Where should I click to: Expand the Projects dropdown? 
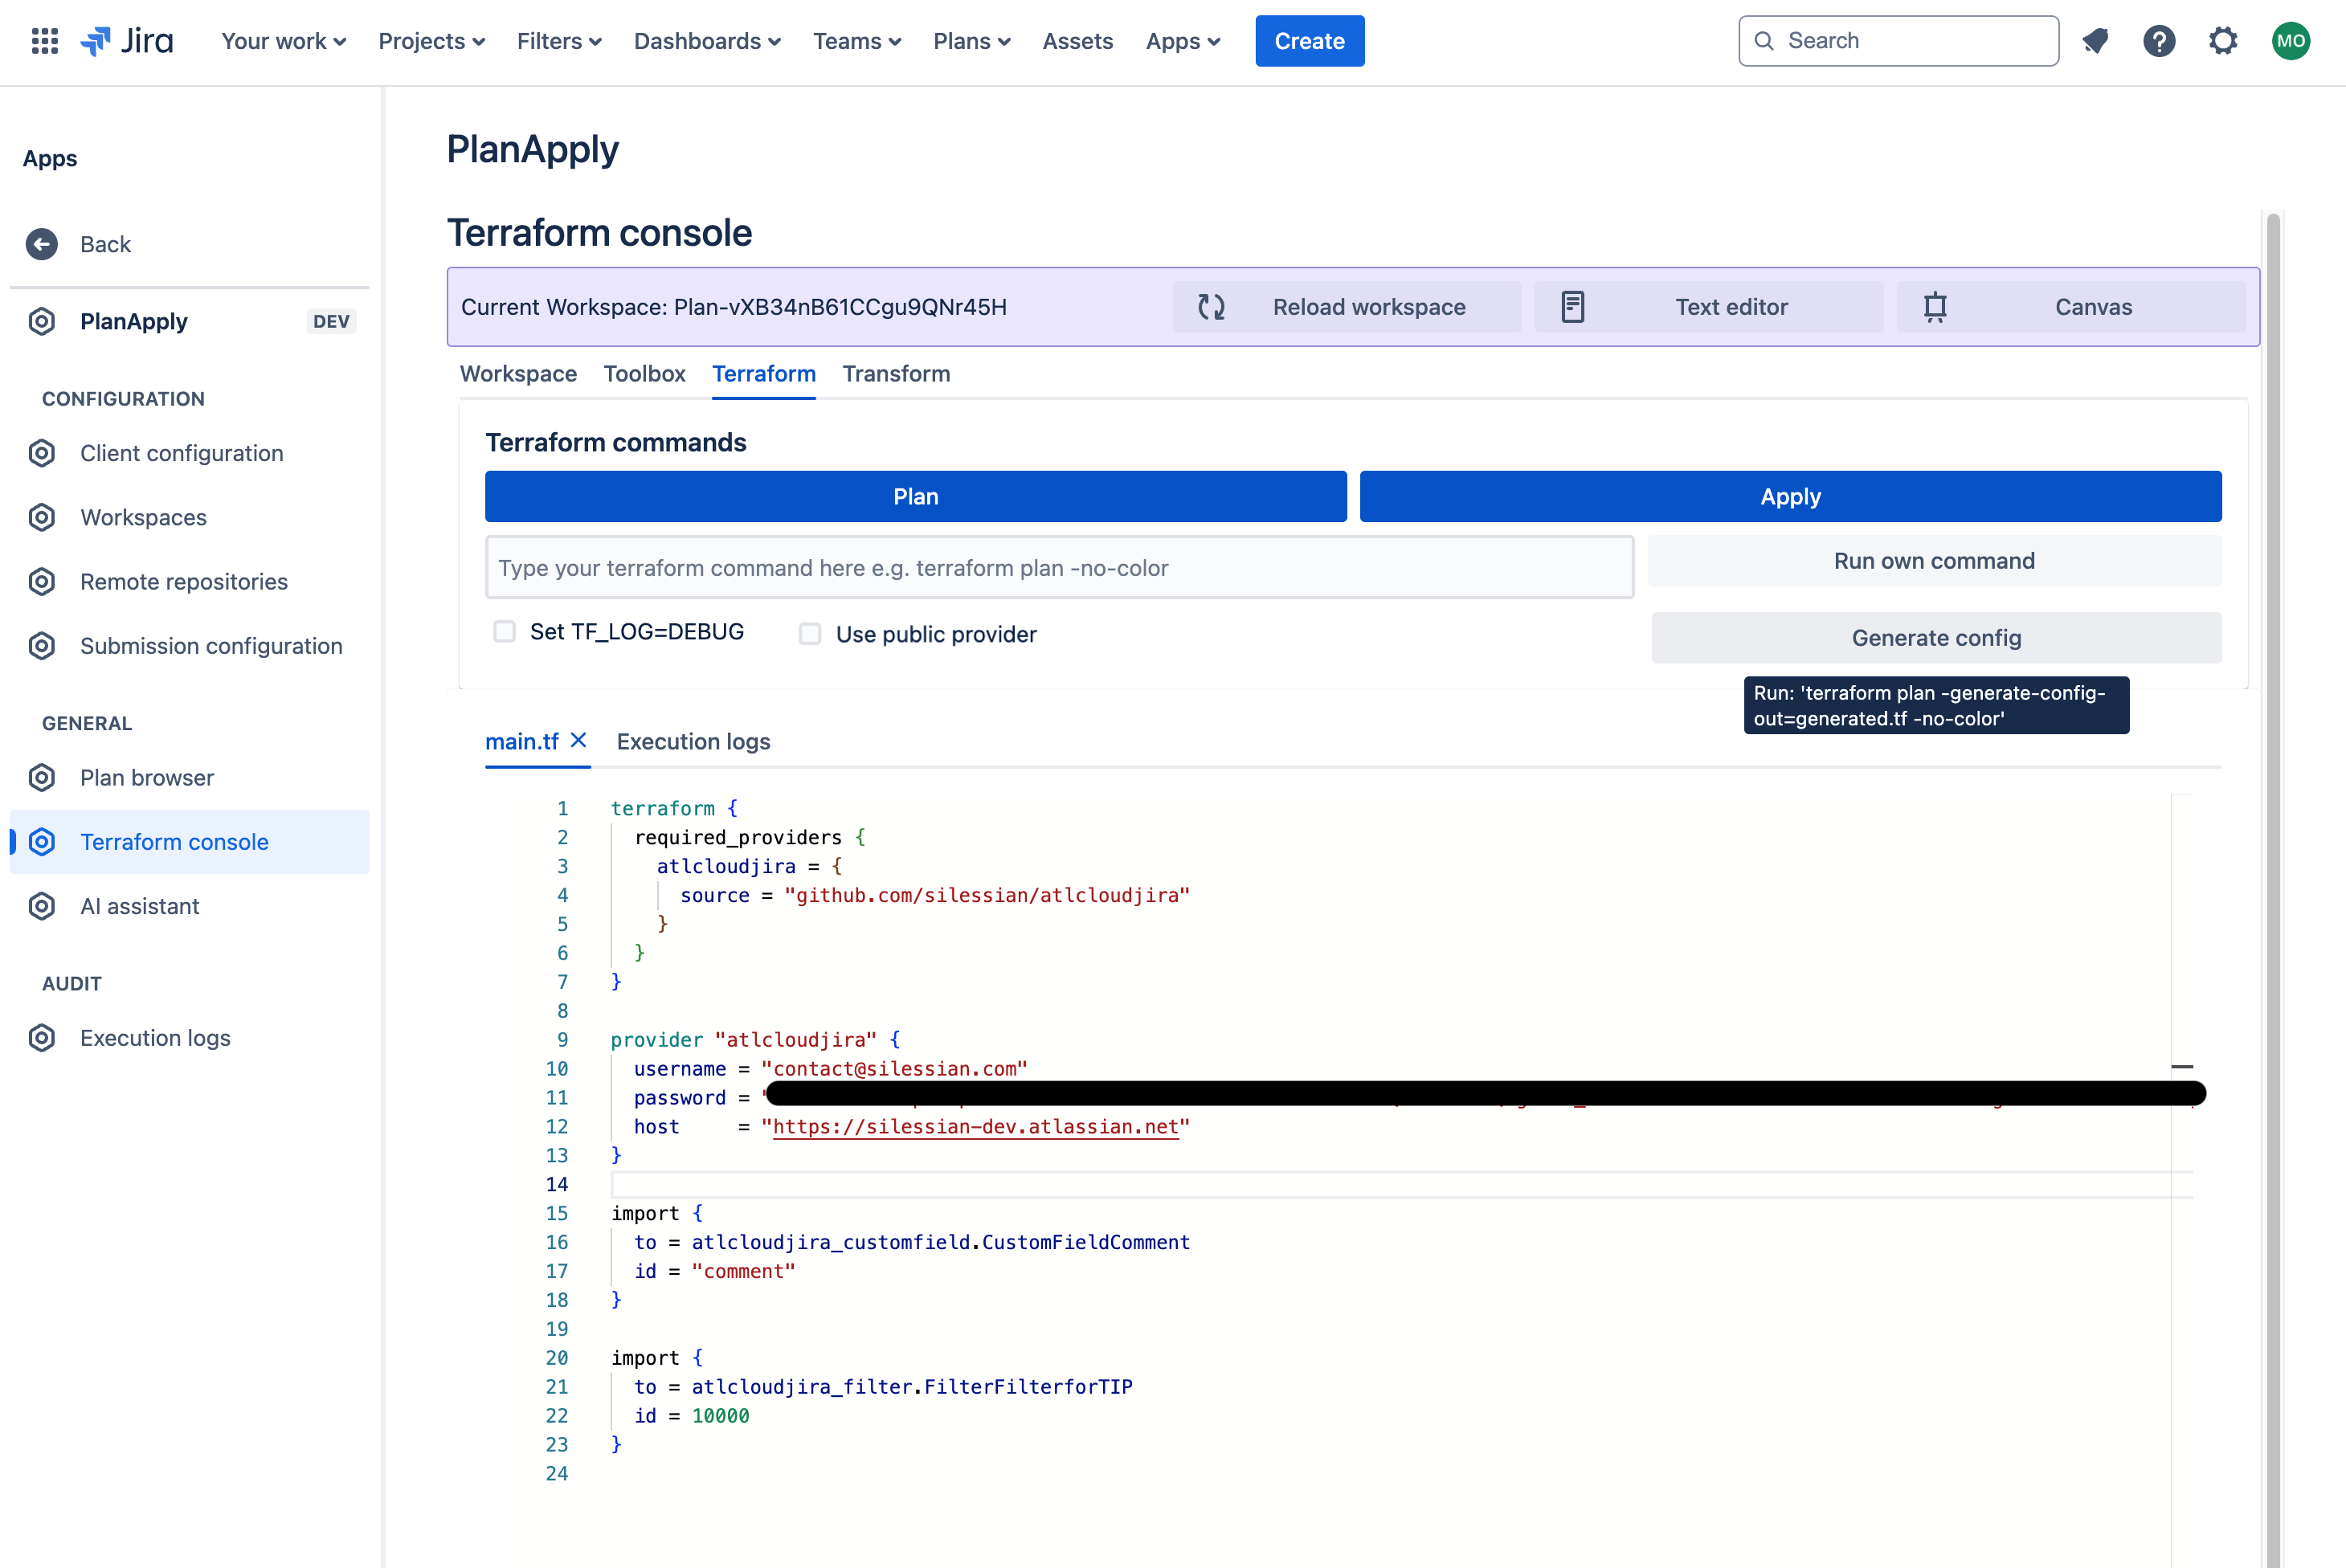tap(431, 41)
